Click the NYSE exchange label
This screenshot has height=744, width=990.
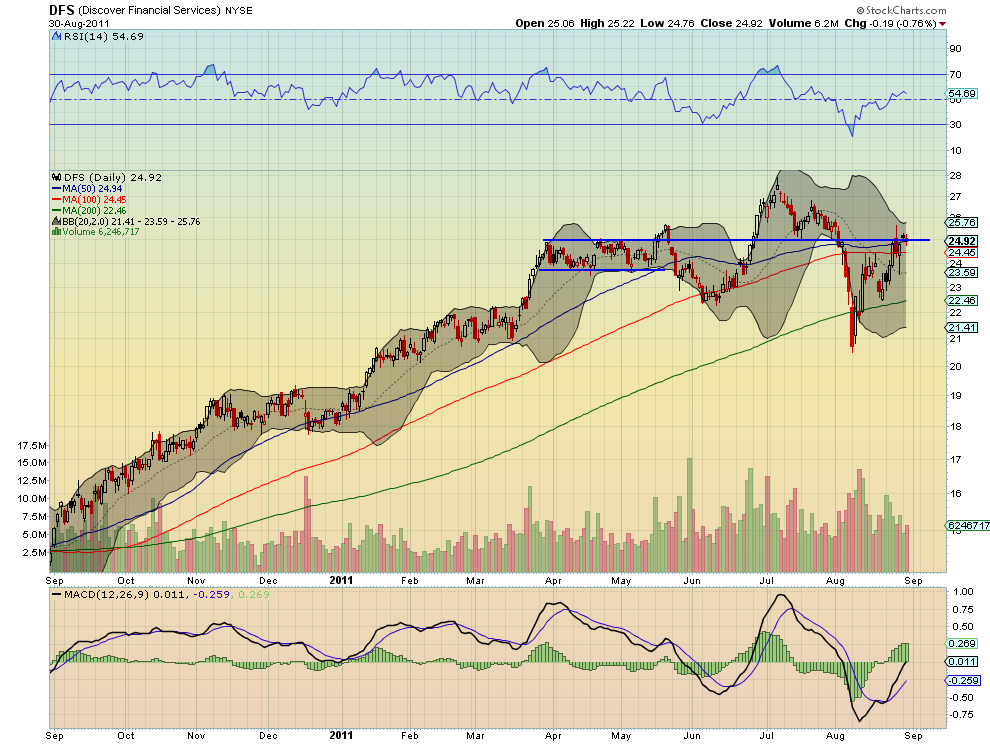(x=239, y=11)
